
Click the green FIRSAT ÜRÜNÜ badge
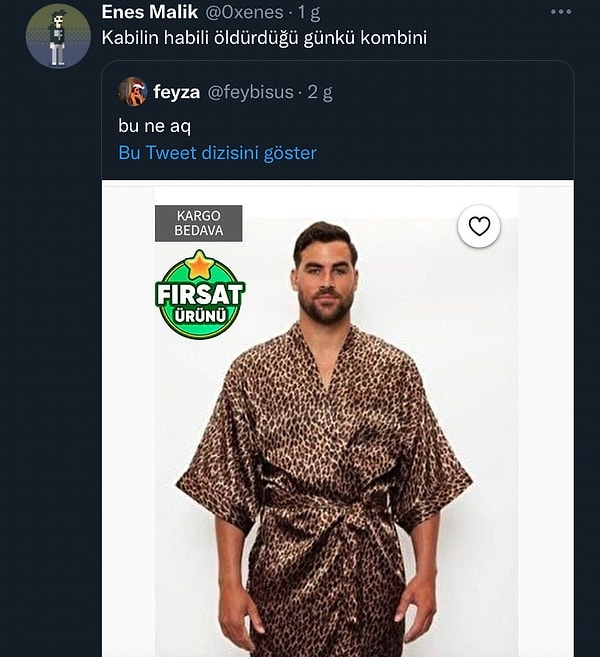click(200, 295)
